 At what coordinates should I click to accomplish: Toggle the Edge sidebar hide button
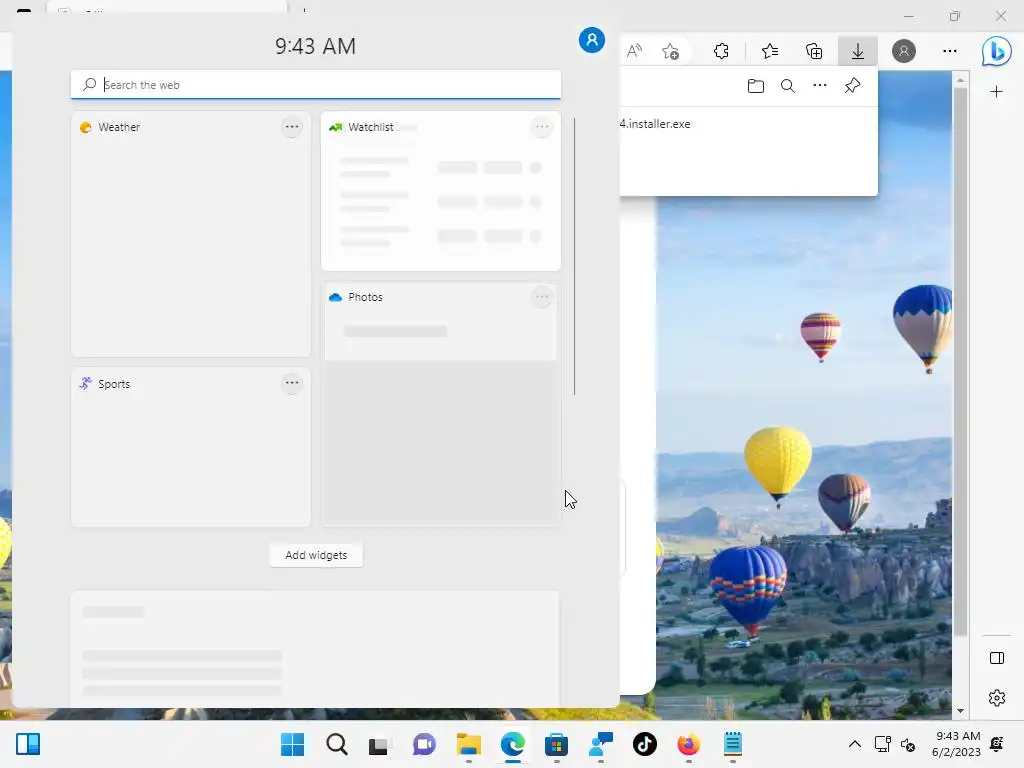pyautogui.click(x=997, y=658)
